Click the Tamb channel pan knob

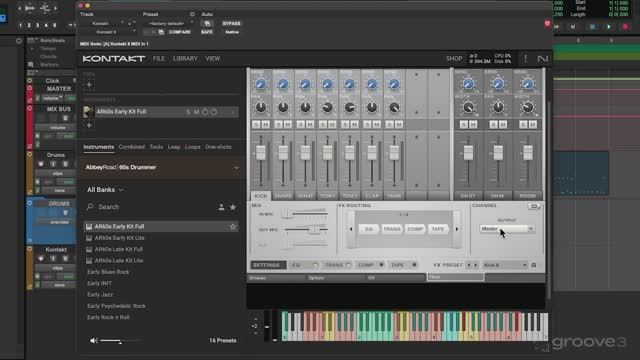click(394, 107)
